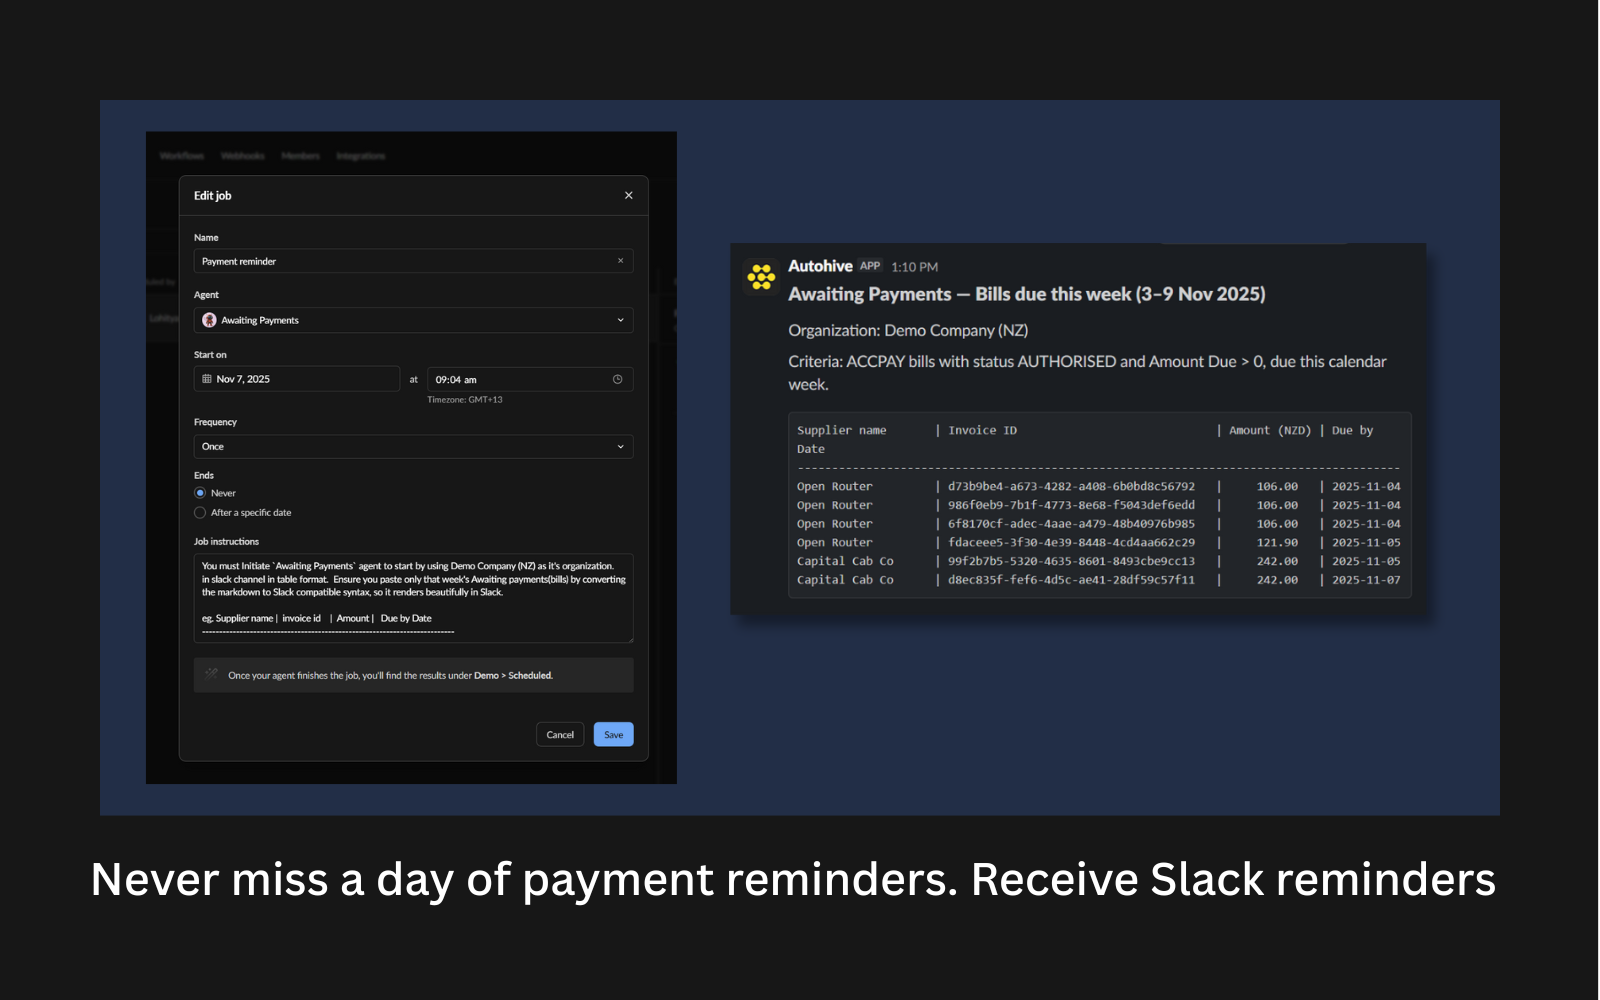This screenshot has height=1000, width=1600.
Task: Click the 'Demo > Scheduled' text in the hint
Action: tap(513, 676)
